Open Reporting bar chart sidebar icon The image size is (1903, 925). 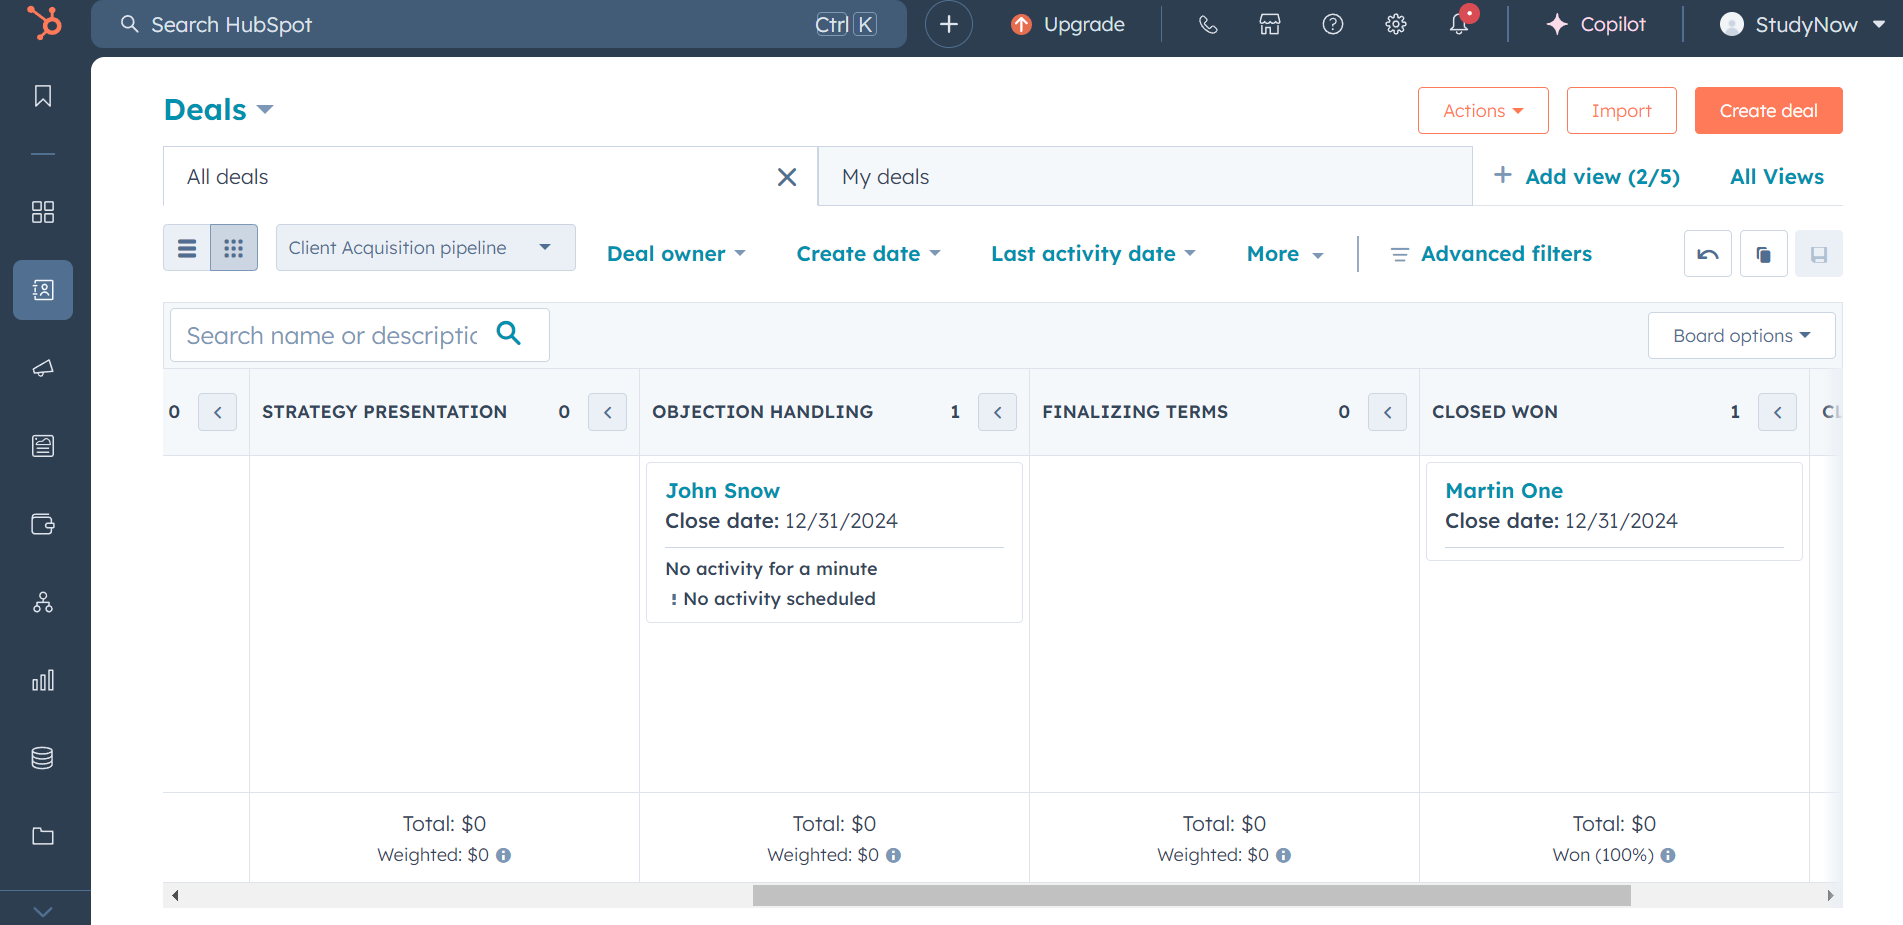coord(43,680)
